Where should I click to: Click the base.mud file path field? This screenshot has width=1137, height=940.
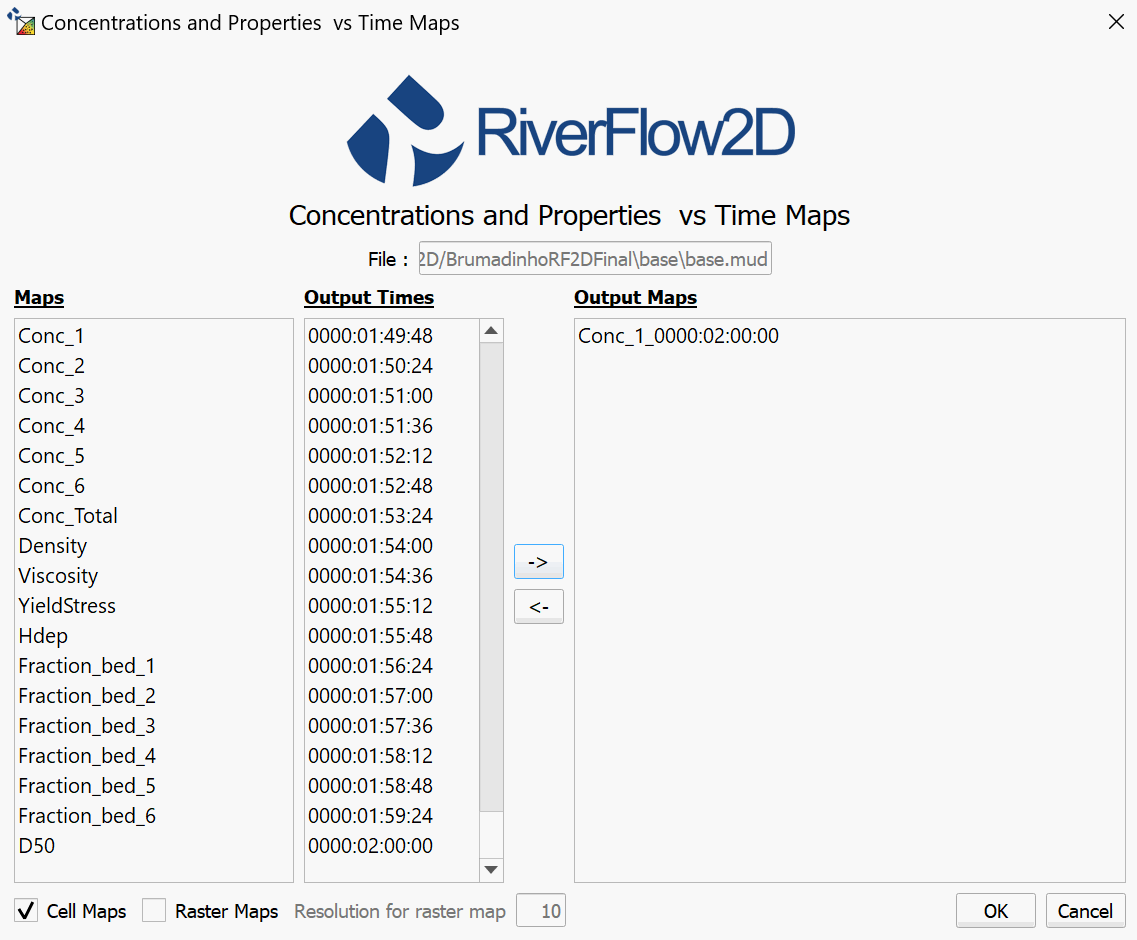[594, 260]
